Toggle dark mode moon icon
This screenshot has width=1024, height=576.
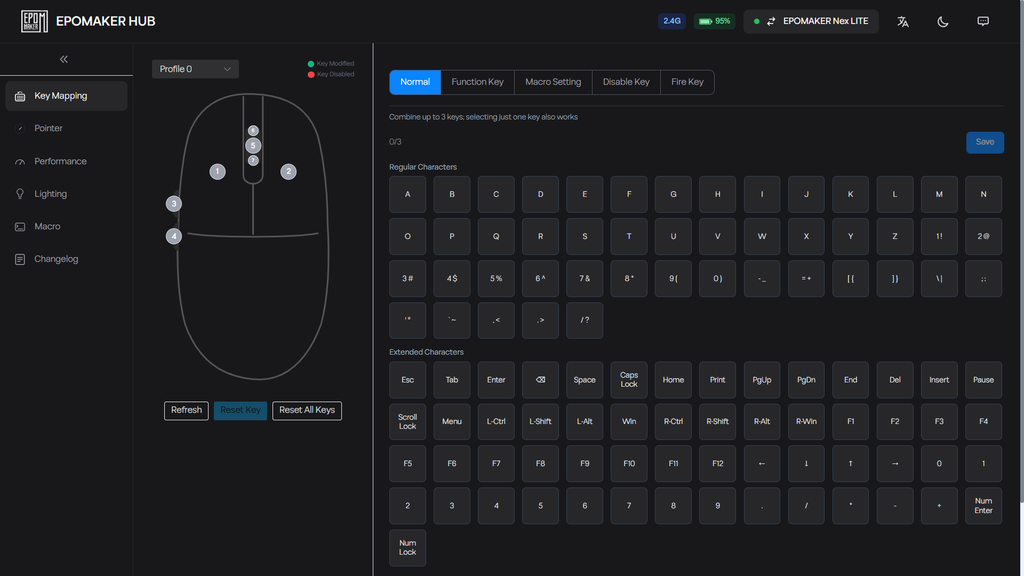pyautogui.click(x=942, y=22)
